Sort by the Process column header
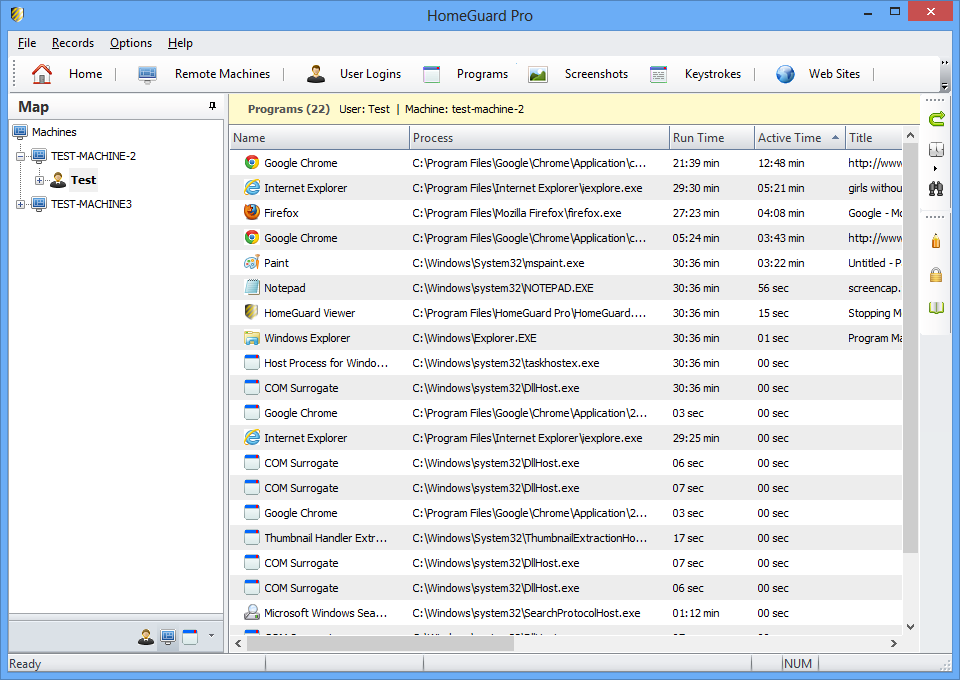 pyautogui.click(x=539, y=138)
